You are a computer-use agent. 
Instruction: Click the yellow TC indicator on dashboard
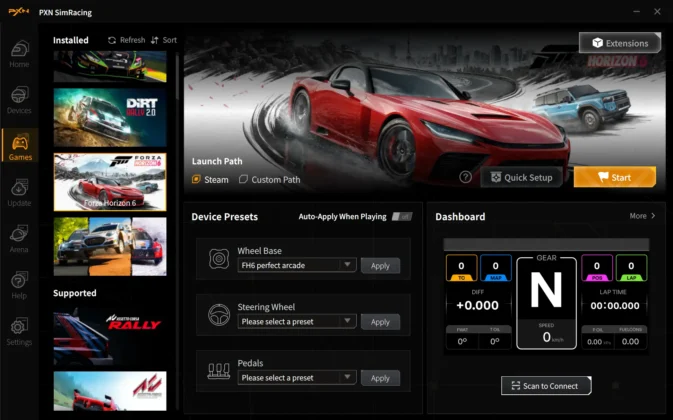(x=461, y=268)
